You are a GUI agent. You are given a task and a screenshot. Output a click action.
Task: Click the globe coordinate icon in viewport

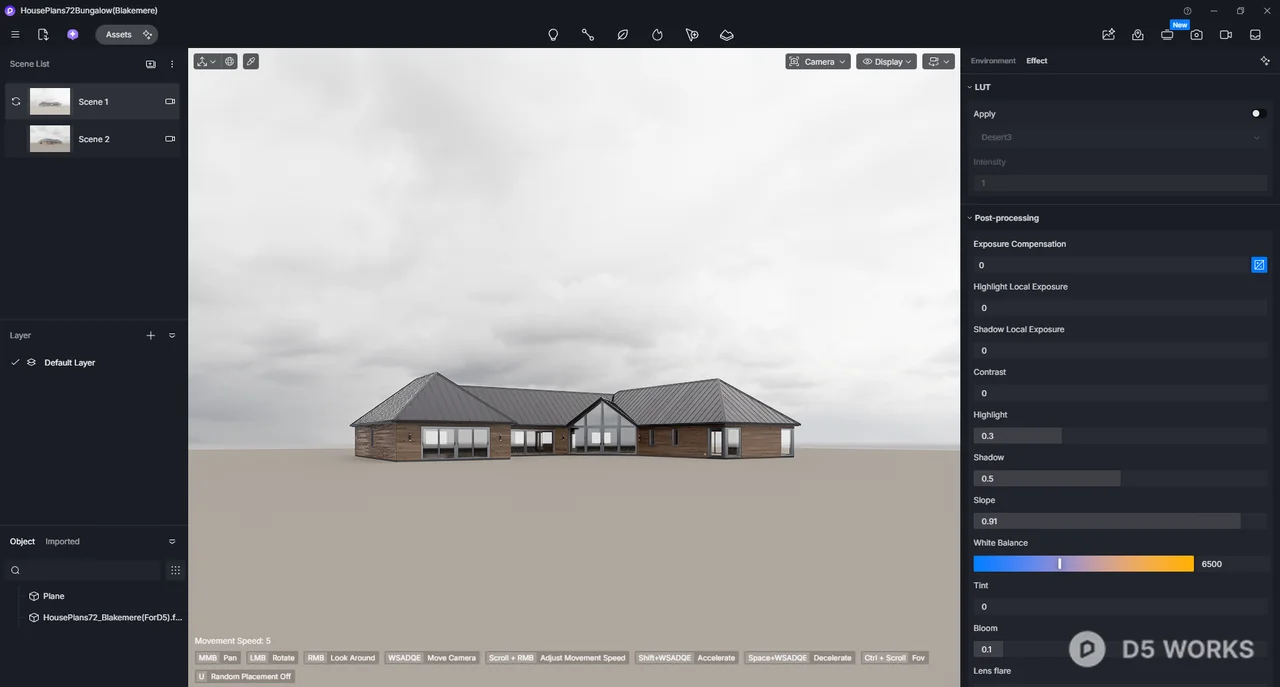229,61
